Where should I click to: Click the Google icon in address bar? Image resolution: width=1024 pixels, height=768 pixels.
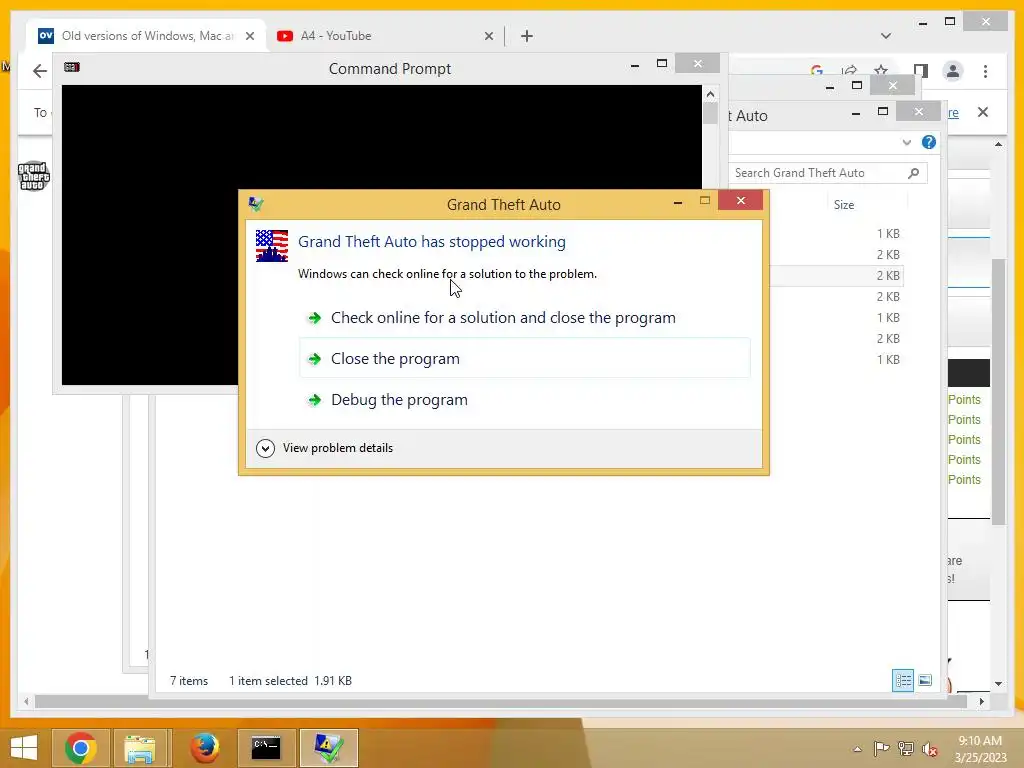pyautogui.click(x=816, y=69)
